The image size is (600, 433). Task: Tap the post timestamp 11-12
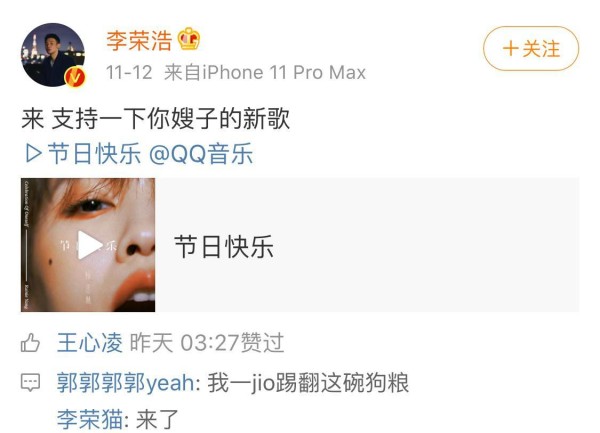(x=129, y=72)
